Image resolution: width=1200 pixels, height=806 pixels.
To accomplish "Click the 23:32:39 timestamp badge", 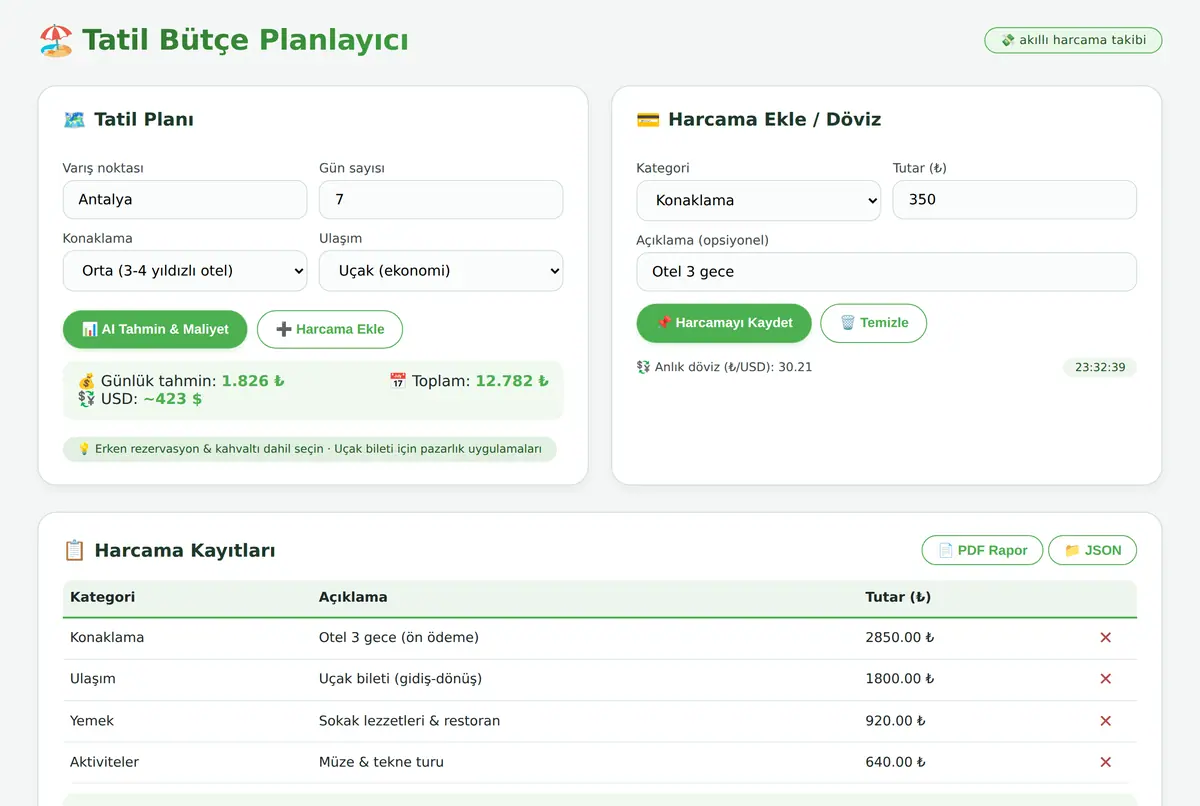I will [1100, 367].
